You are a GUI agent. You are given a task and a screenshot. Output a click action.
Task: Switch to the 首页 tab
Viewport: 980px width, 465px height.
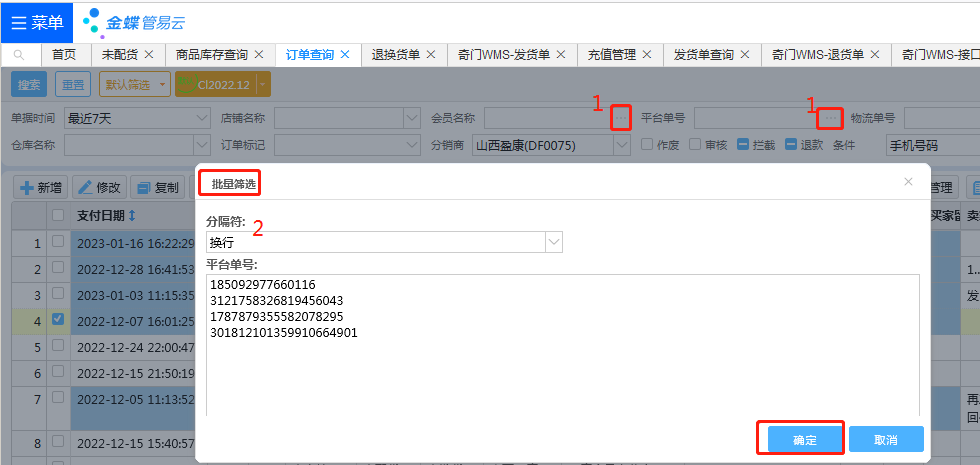(x=64, y=55)
